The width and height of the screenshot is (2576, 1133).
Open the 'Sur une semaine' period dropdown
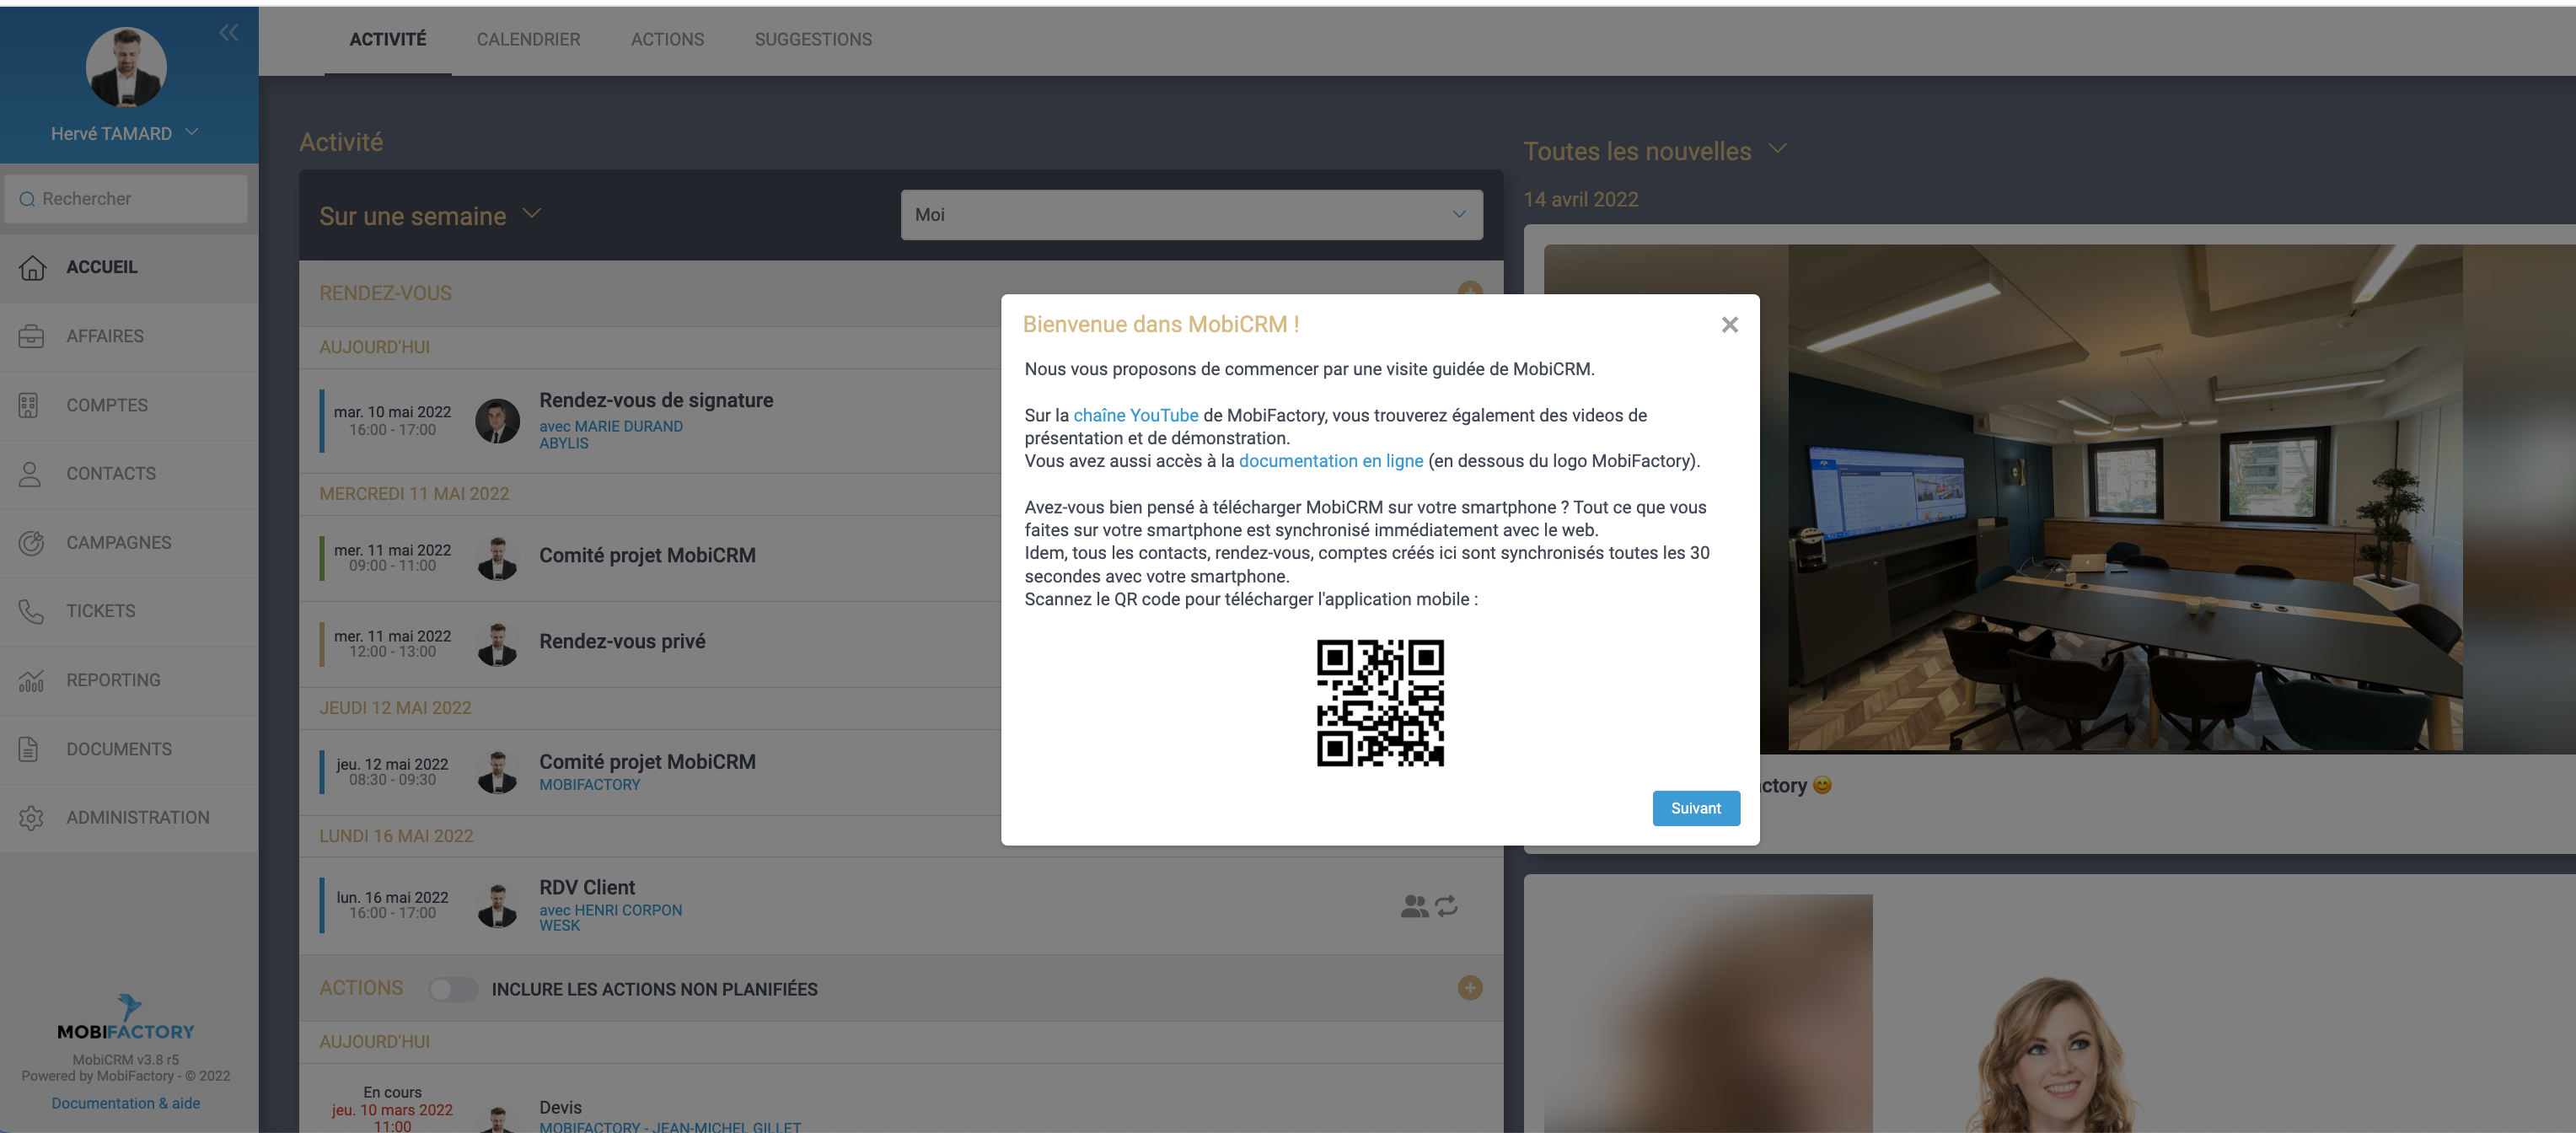coord(430,215)
